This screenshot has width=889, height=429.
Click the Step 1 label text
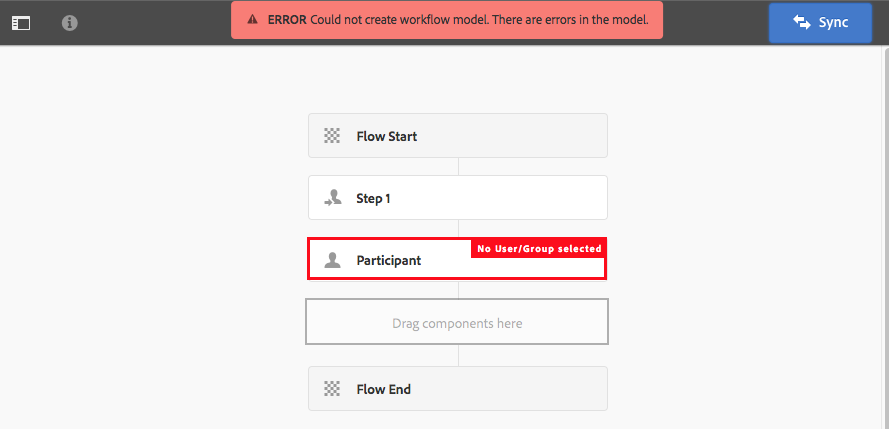point(373,198)
